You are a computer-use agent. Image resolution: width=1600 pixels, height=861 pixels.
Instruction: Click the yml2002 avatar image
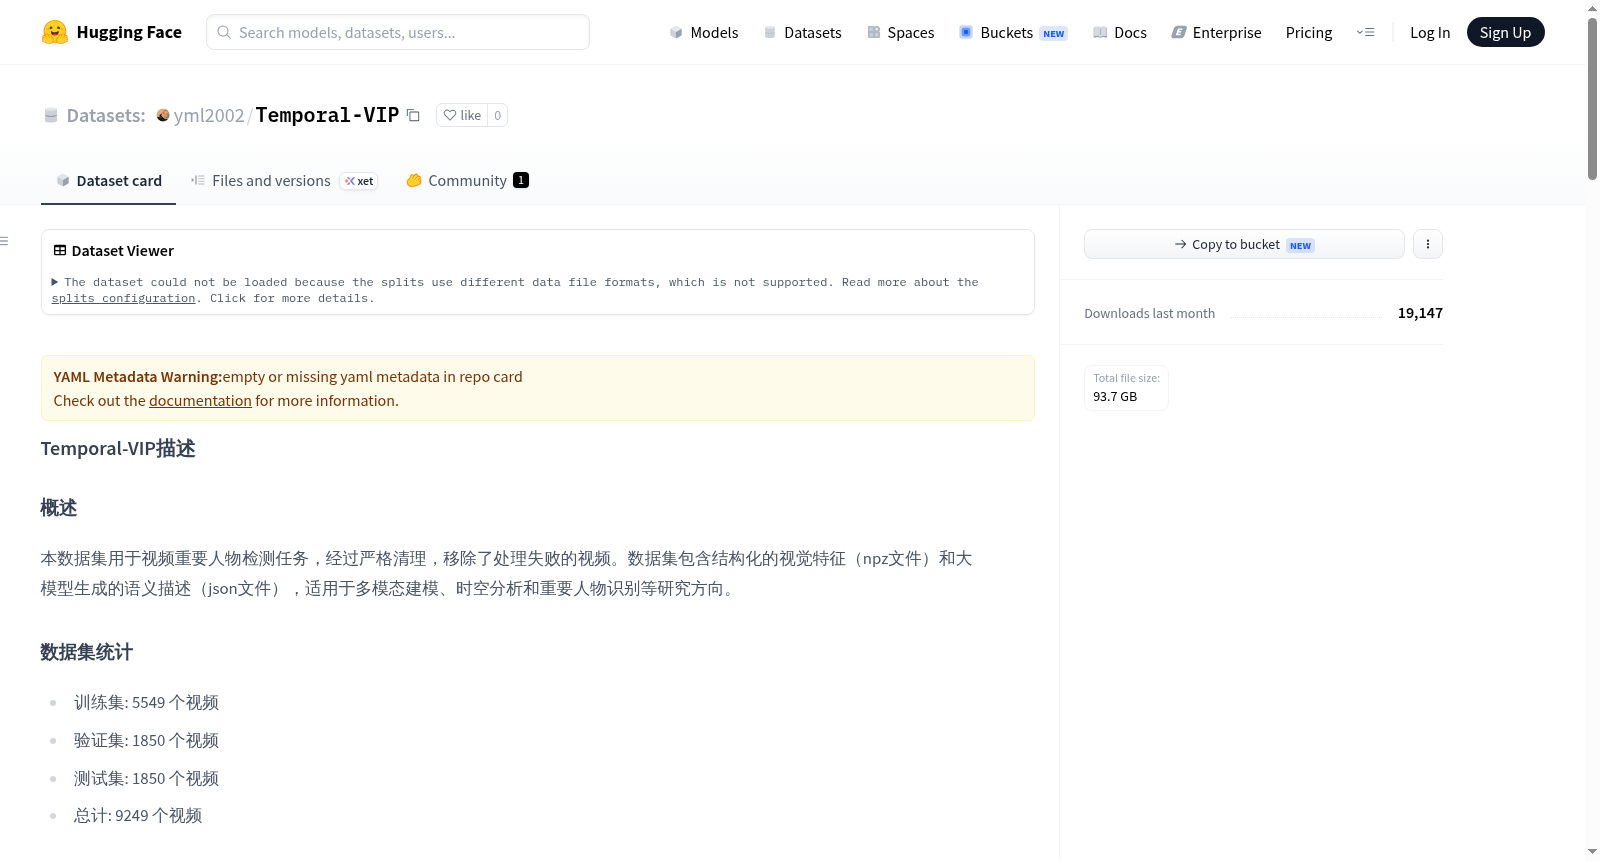click(163, 115)
